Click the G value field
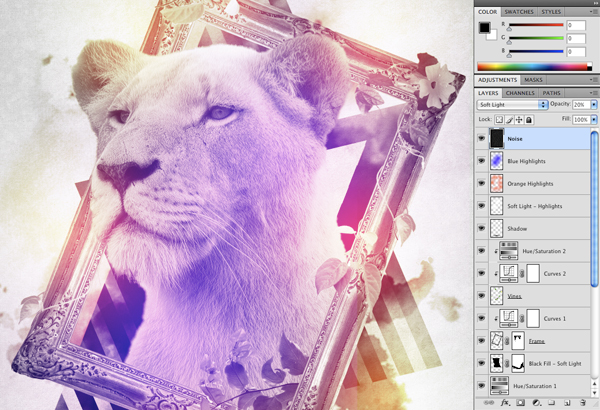 pos(576,38)
